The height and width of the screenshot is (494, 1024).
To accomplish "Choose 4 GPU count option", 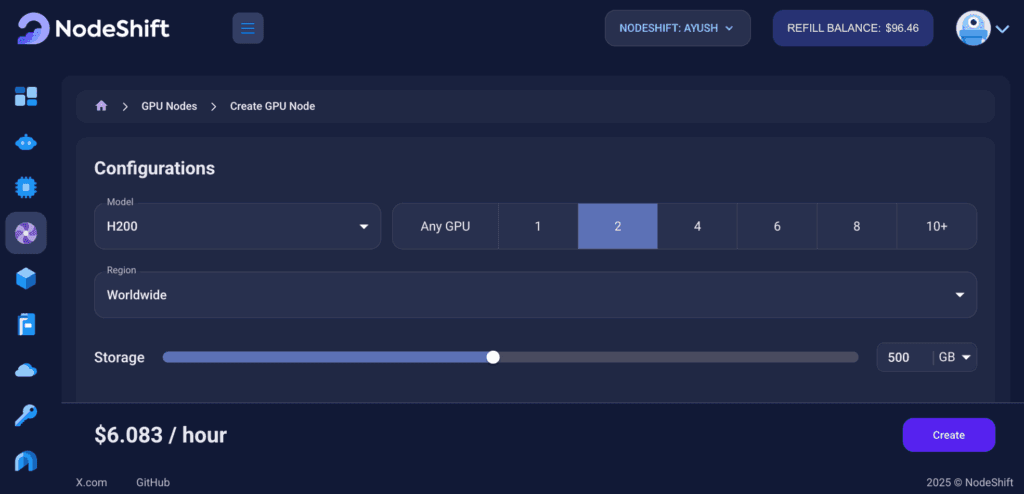I will coord(697,227).
